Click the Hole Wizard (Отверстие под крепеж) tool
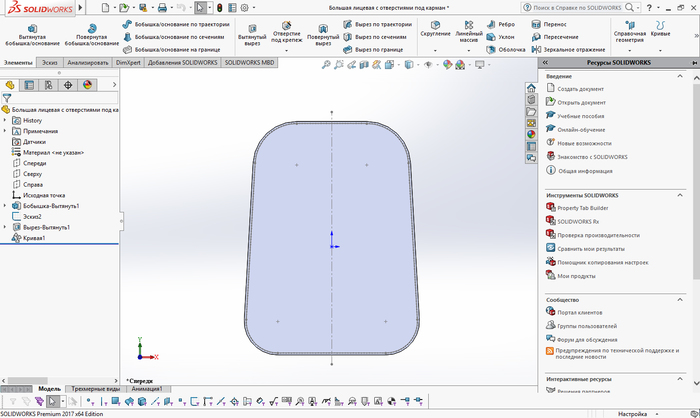700x418 pixels. 287,32
